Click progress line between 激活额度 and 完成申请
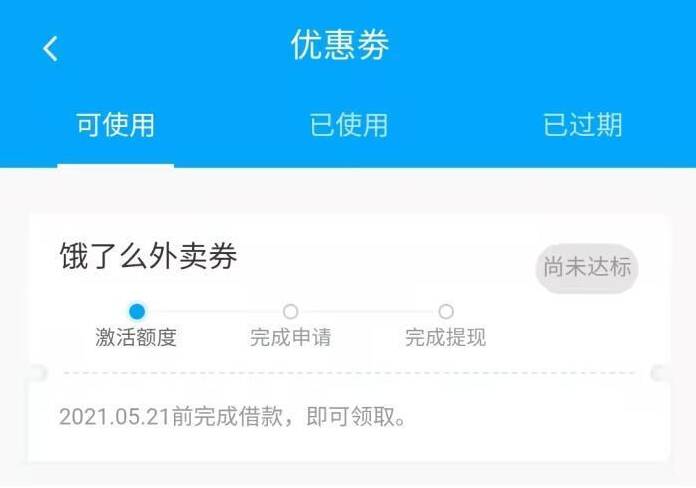Viewport: 696px width, 488px height. click(x=214, y=311)
